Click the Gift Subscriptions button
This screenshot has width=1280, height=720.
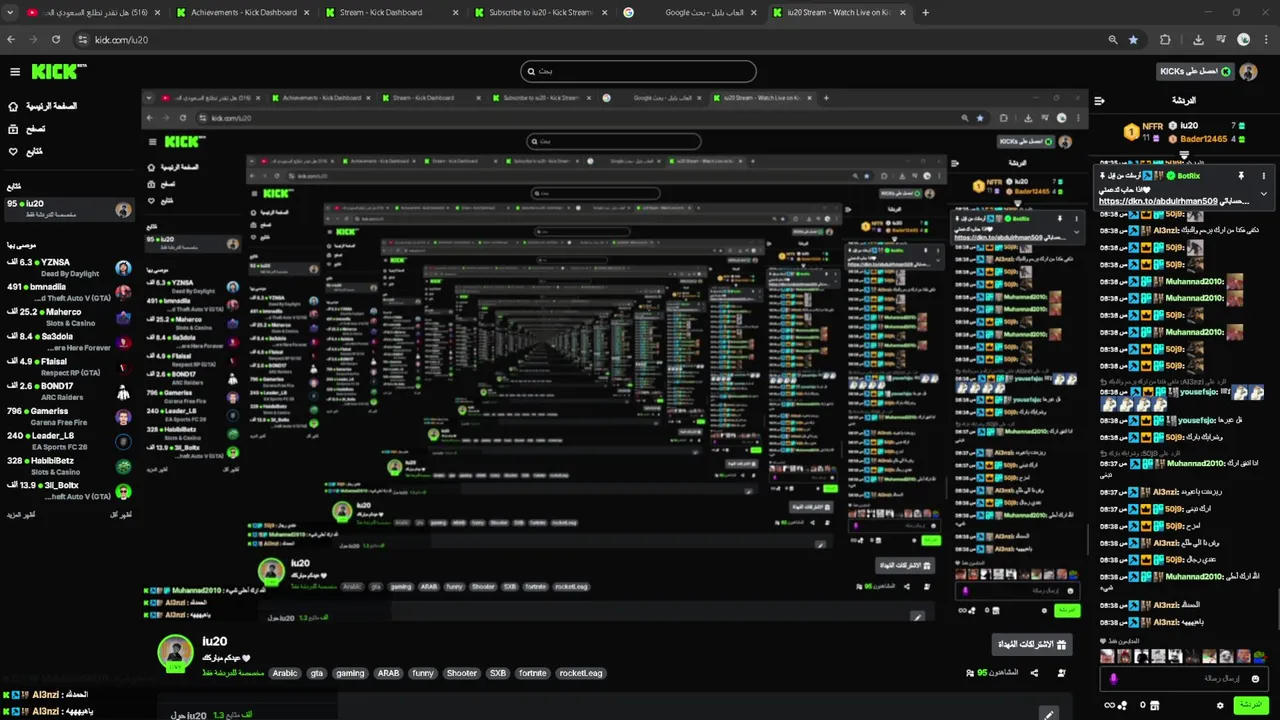click(x=1032, y=645)
